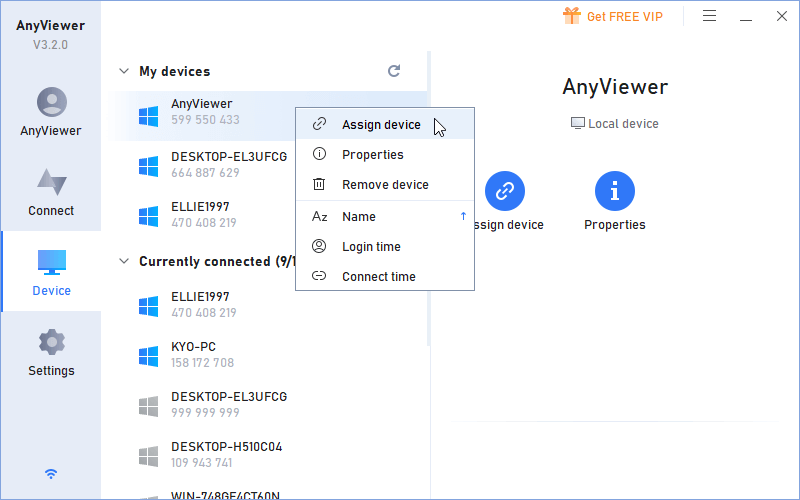This screenshot has height=500, width=800.
Task: Sort devices by Connect time
Action: (378, 277)
